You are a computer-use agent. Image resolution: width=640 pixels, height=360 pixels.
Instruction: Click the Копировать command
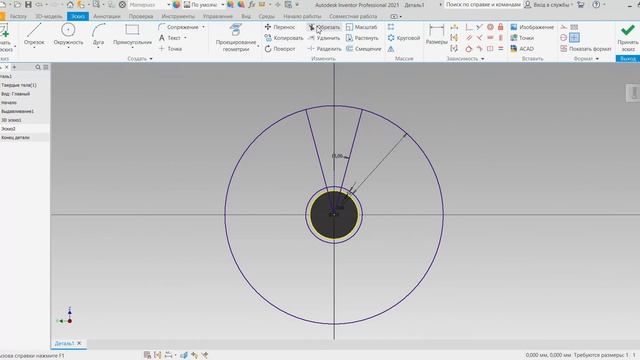(284, 38)
